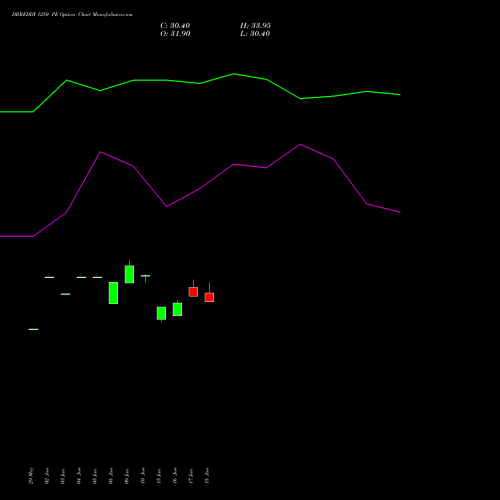Click the low price value L: 30.40
Screen dimensions: 500x500
pyautogui.click(x=255, y=34)
